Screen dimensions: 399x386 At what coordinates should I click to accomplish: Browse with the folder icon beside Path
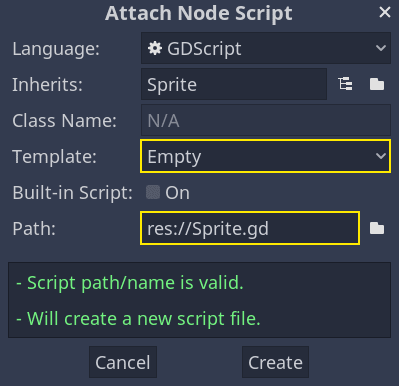(x=377, y=228)
